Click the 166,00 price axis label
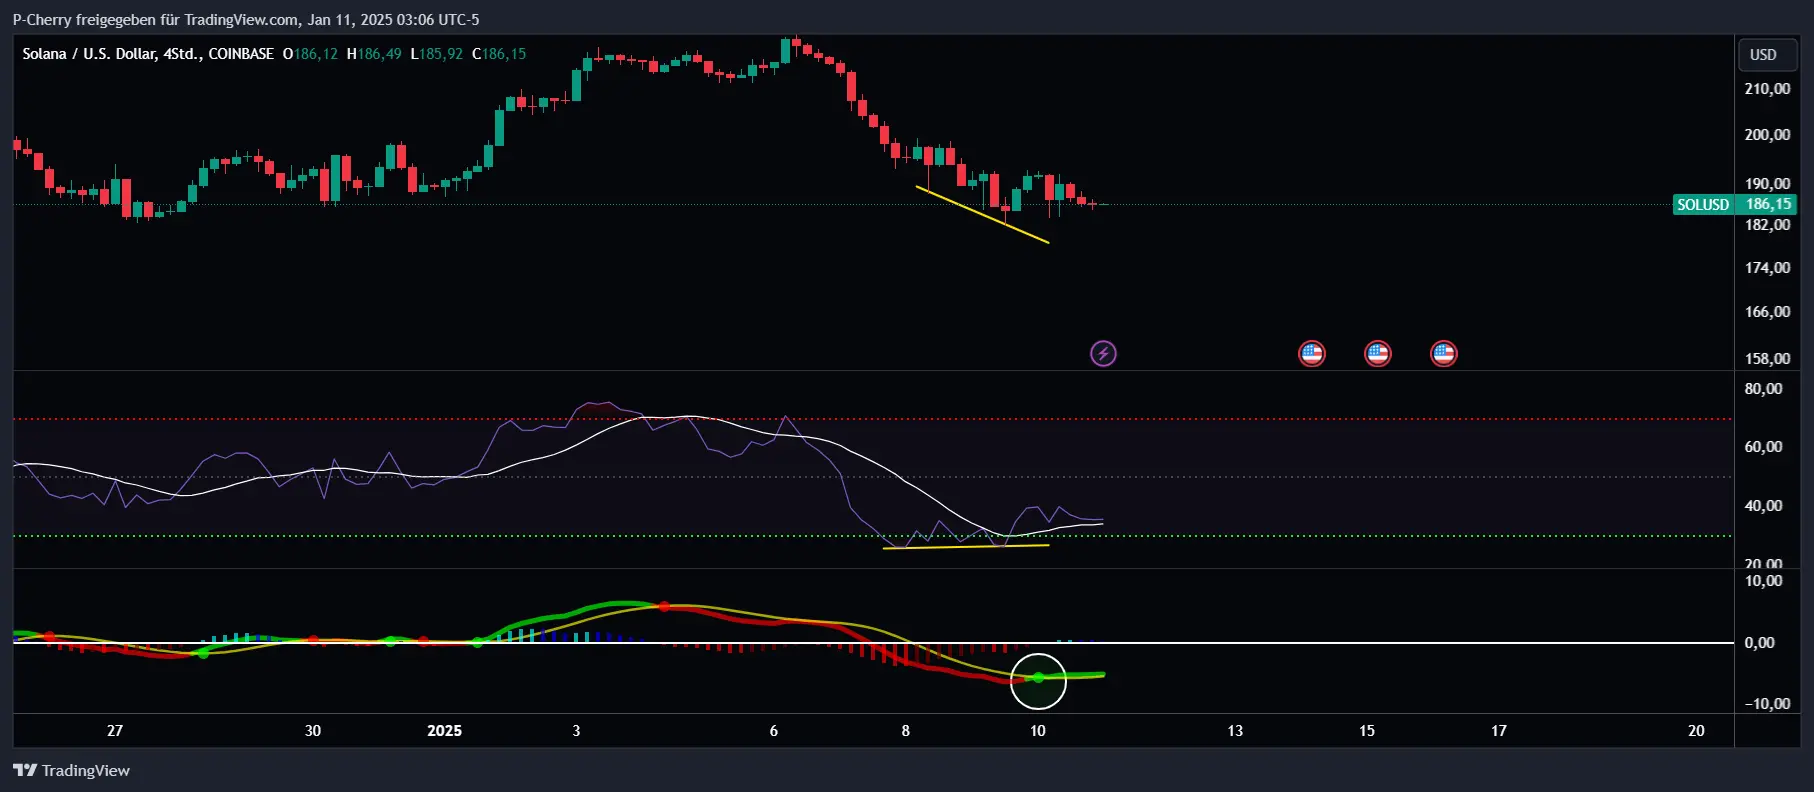This screenshot has width=1814, height=792. [1767, 312]
